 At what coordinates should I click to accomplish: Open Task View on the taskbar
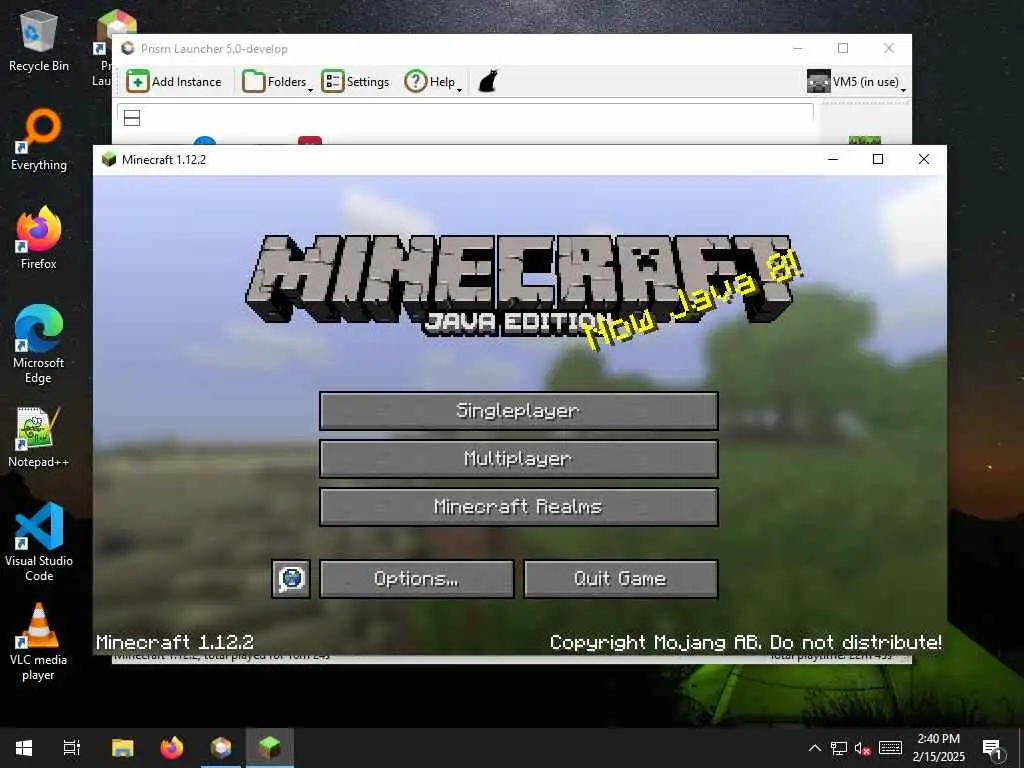72,748
